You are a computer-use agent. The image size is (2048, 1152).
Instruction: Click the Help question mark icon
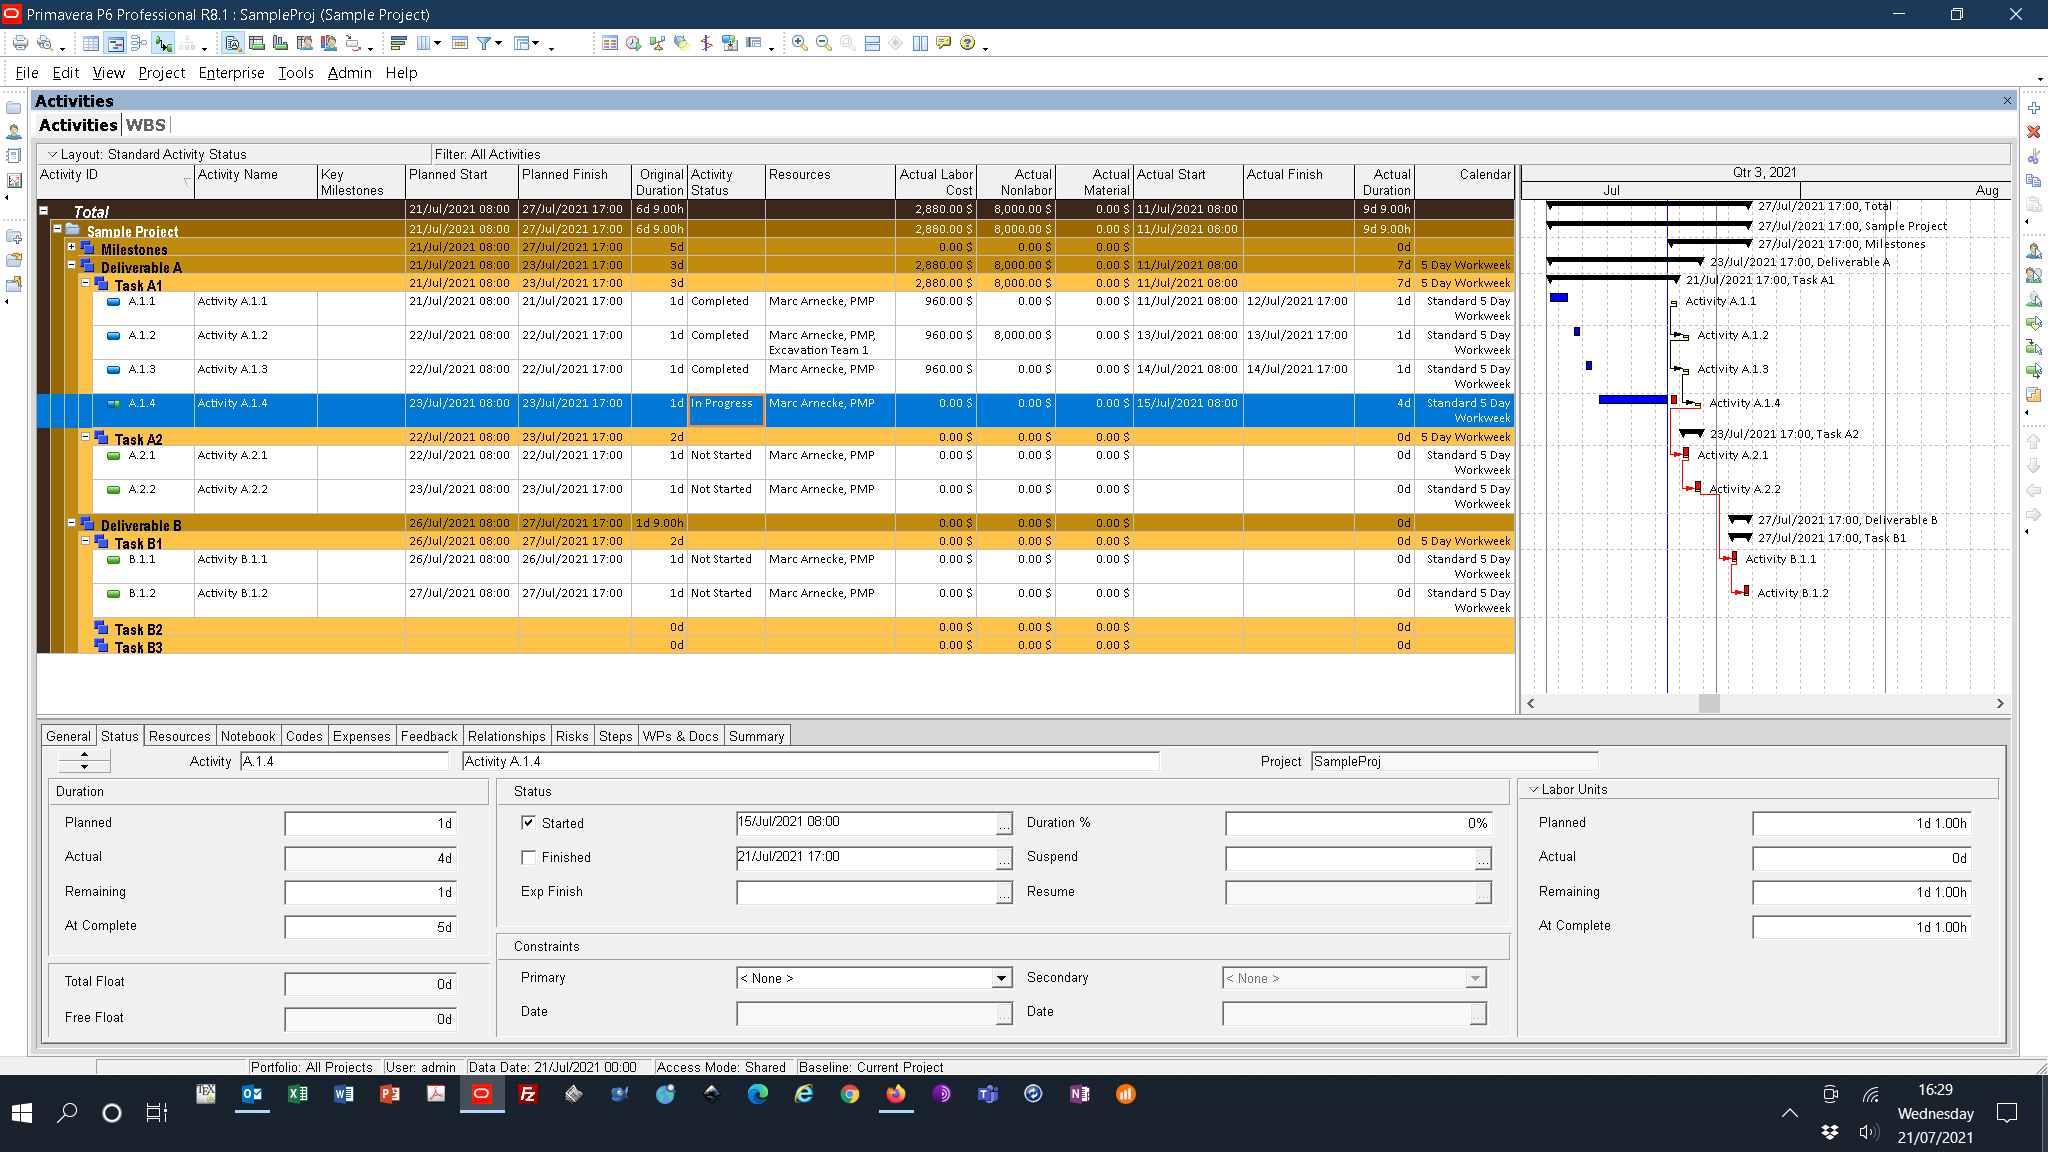(967, 43)
